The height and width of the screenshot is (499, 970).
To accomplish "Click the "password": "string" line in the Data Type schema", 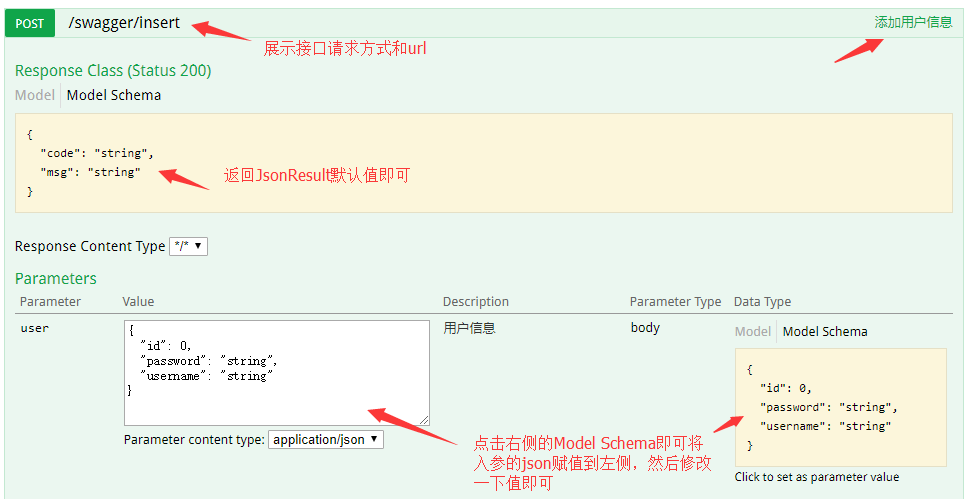I will tap(828, 407).
